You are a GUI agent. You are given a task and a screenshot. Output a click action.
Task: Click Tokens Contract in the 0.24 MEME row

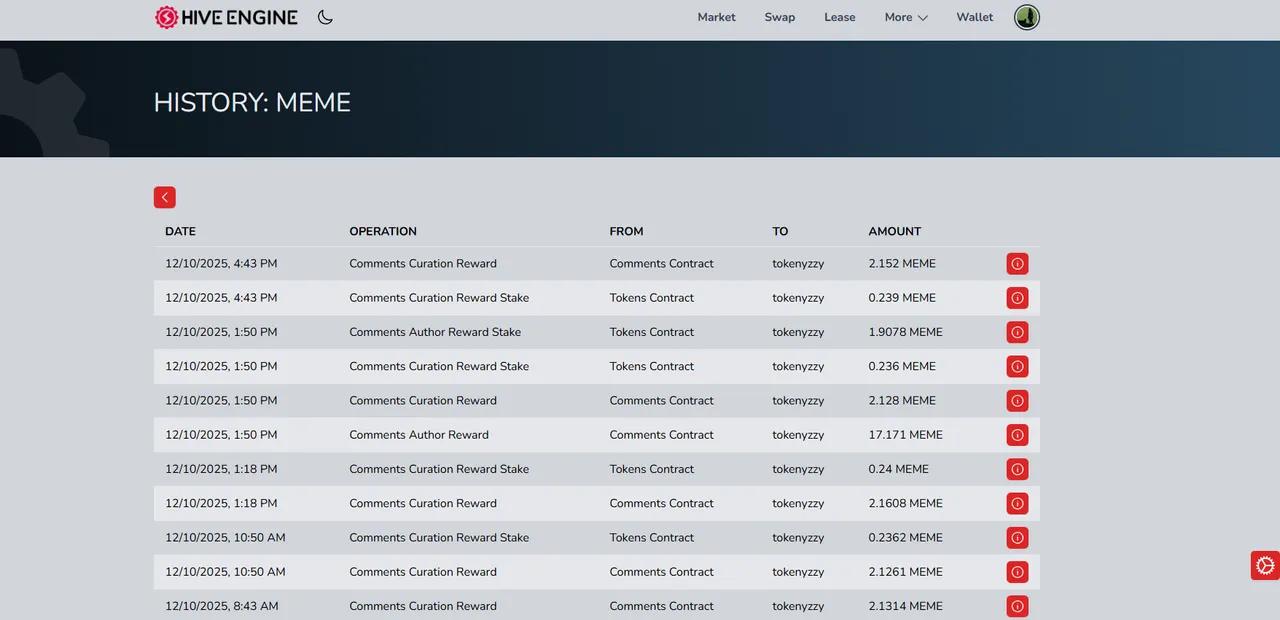pyautogui.click(x=652, y=469)
